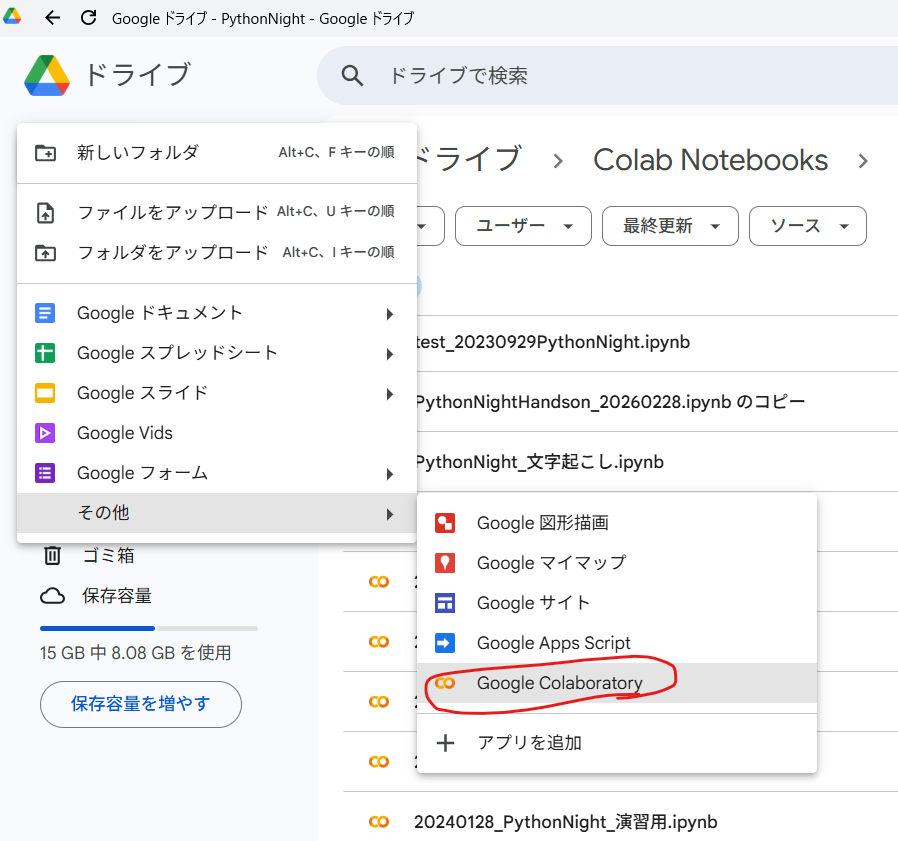Click the Google ドキュメント blue icon

point(45,313)
